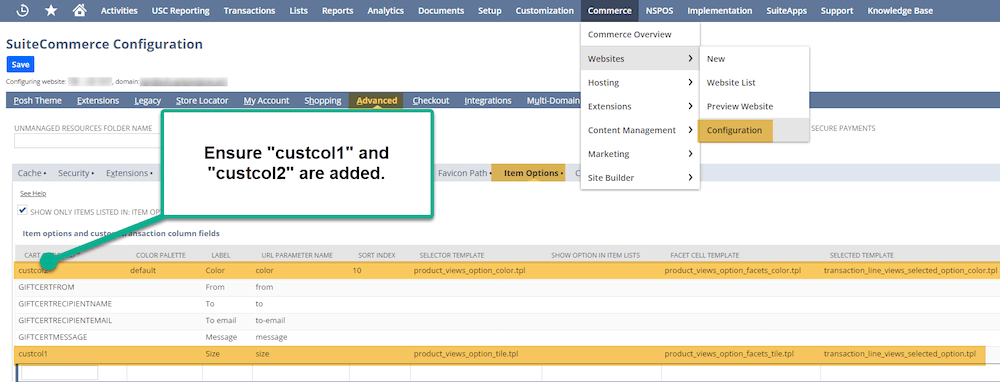Switch to the Posh Theme tab
Viewport: 1000px width, 382px height.
[38, 100]
